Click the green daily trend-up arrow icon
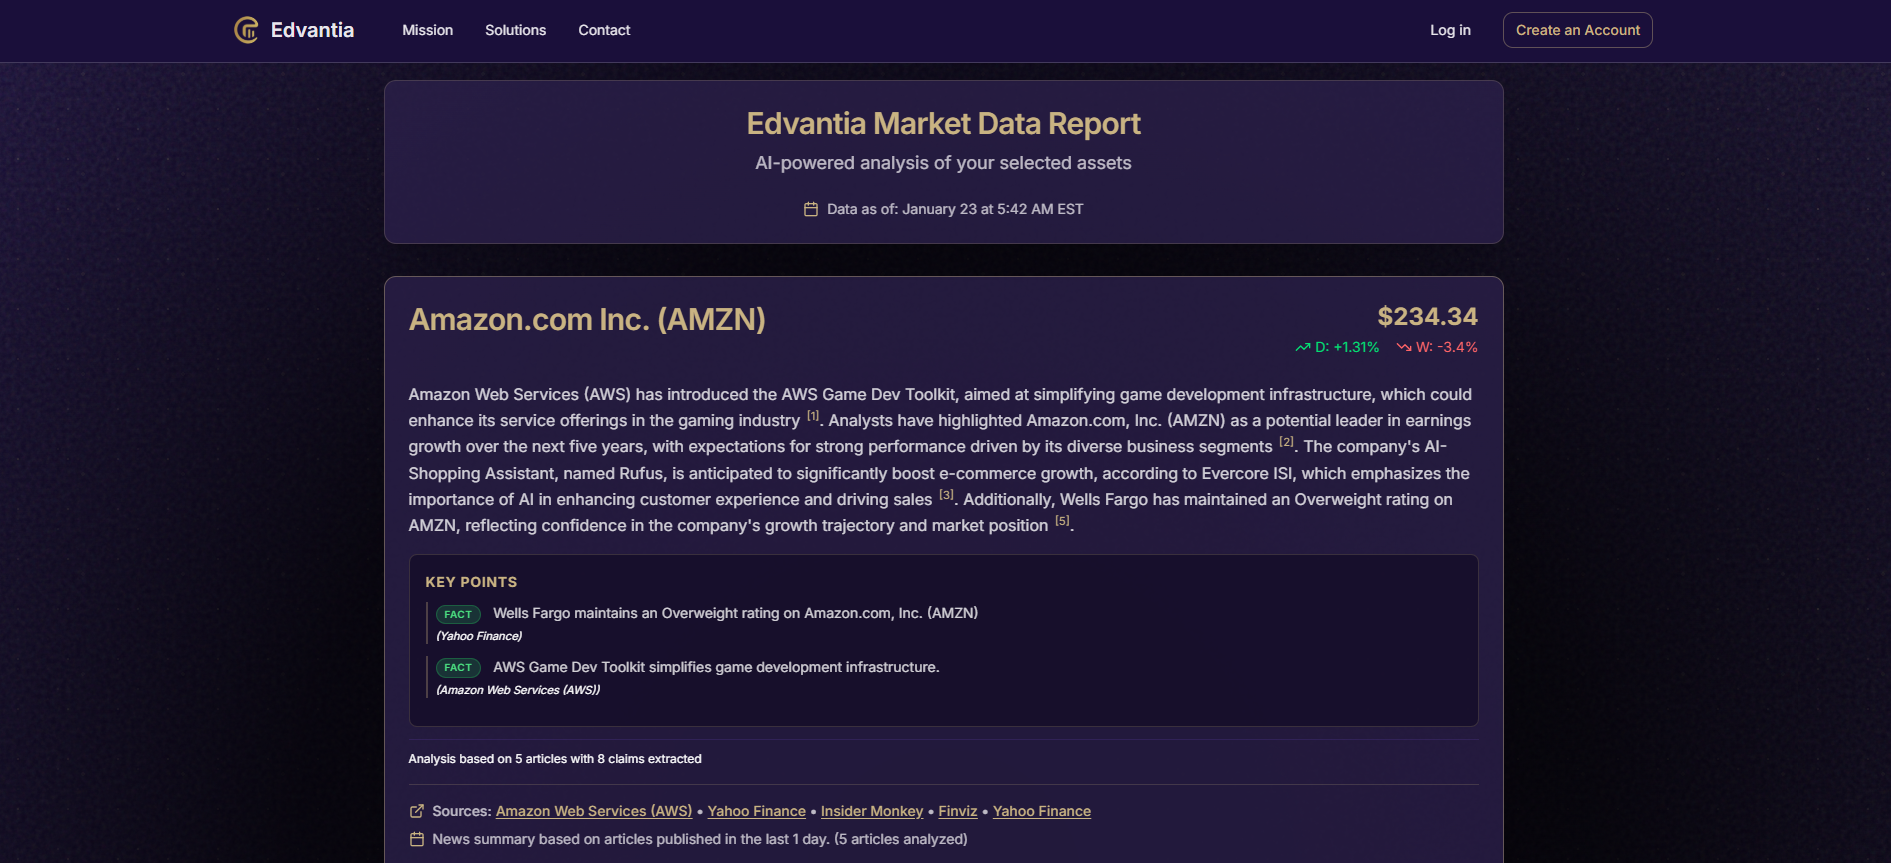This screenshot has height=863, width=1891. tap(1302, 347)
